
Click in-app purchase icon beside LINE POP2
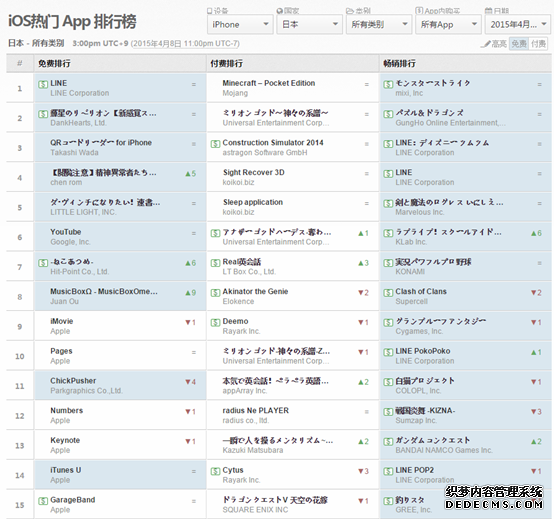[388, 471]
